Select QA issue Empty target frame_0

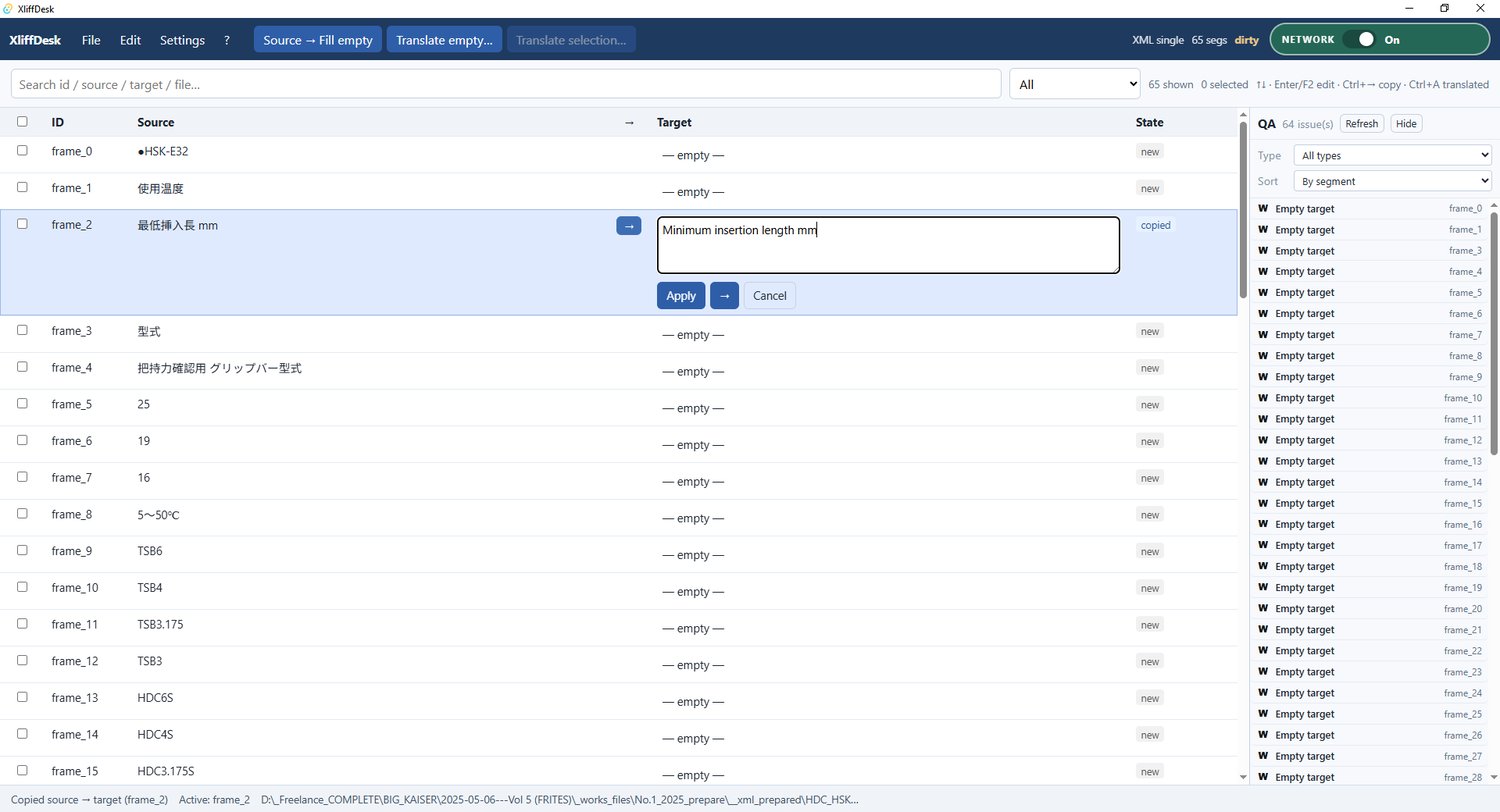(x=1369, y=209)
